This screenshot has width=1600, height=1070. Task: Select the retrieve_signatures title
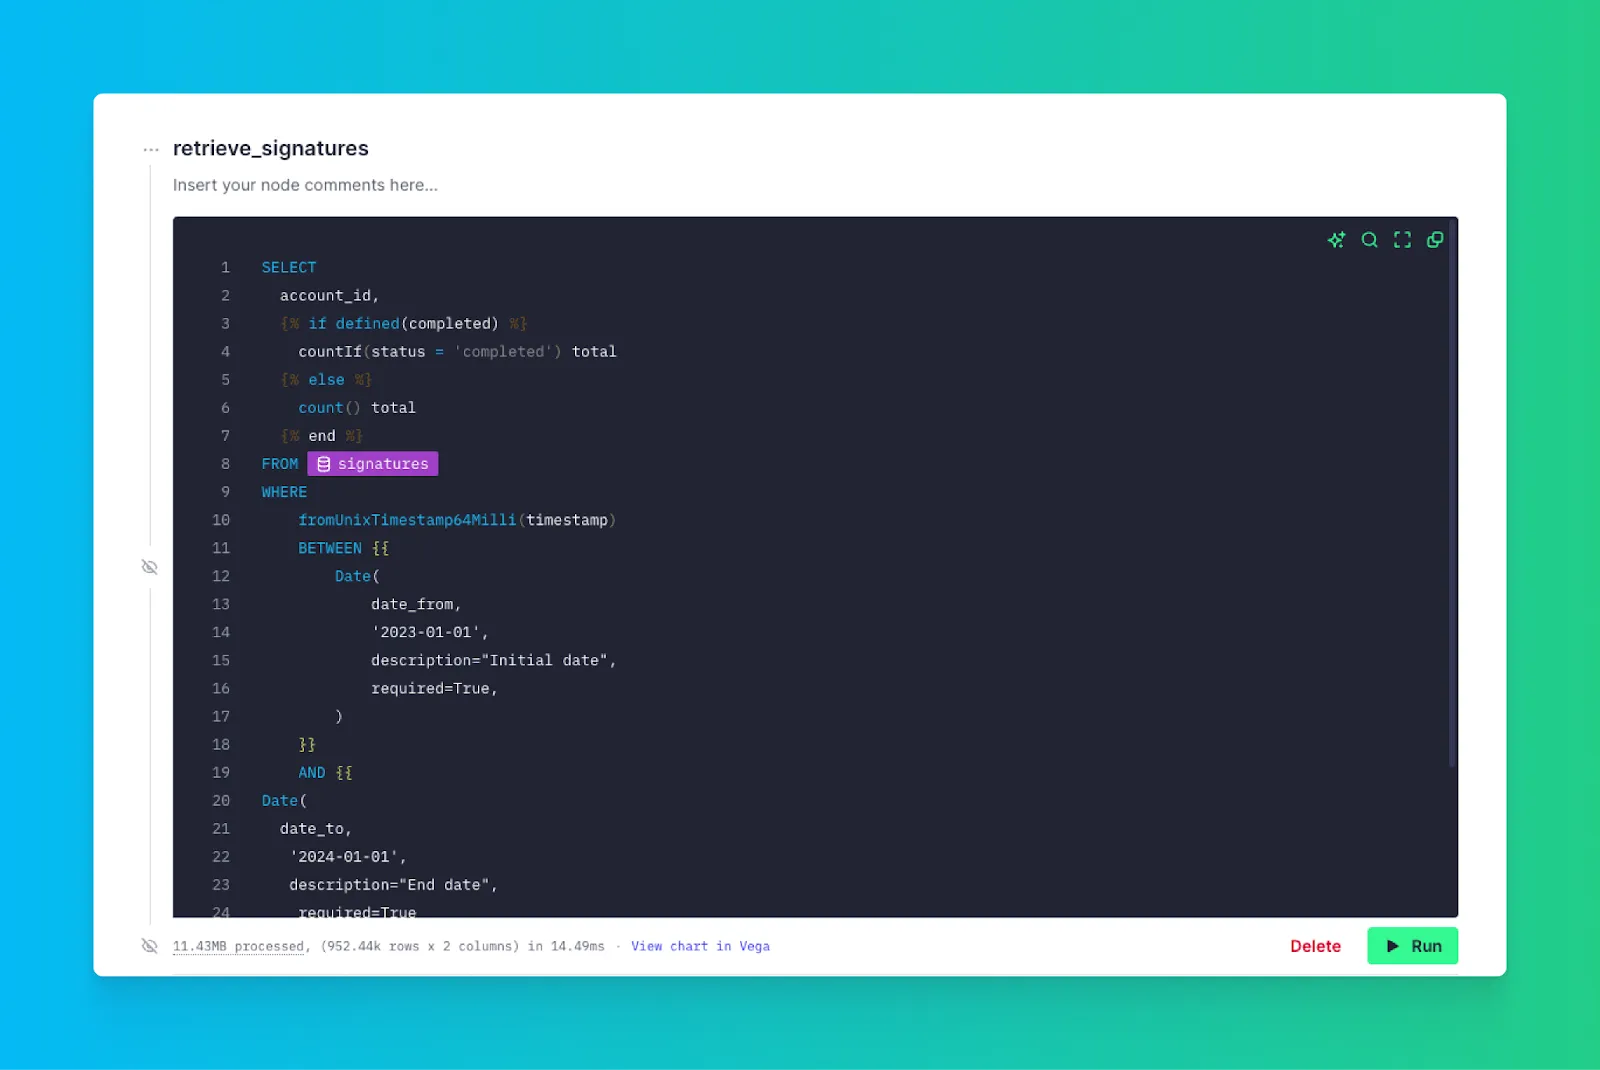pos(271,148)
